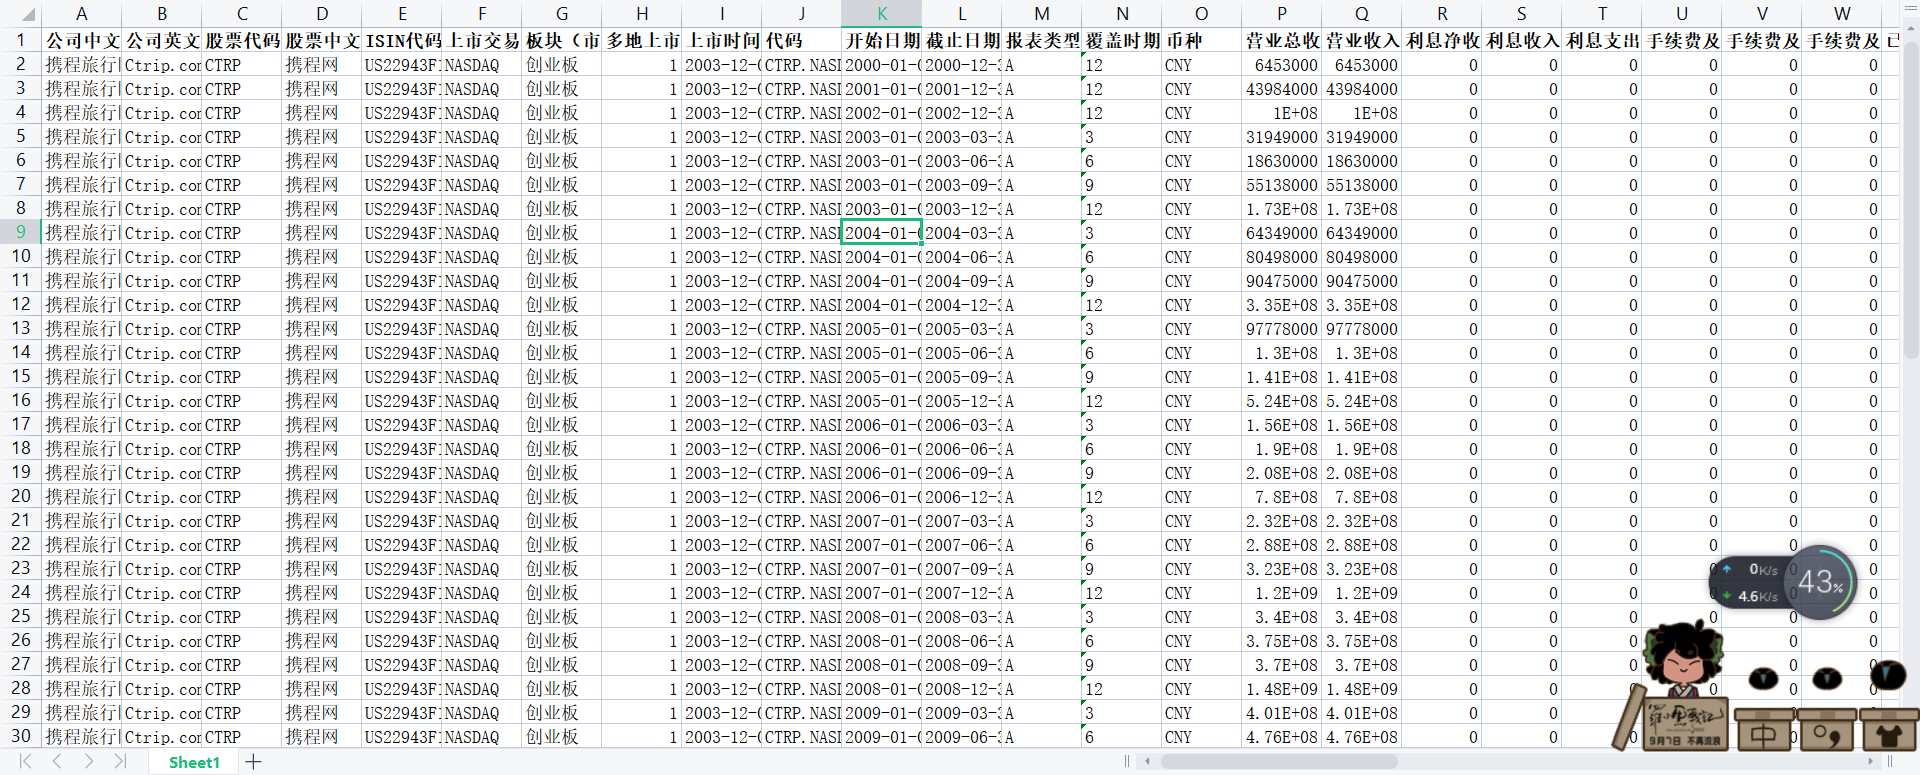Click the 1.48E+09 cell in column Q
Image resolution: width=1920 pixels, height=775 pixels.
(1362, 688)
